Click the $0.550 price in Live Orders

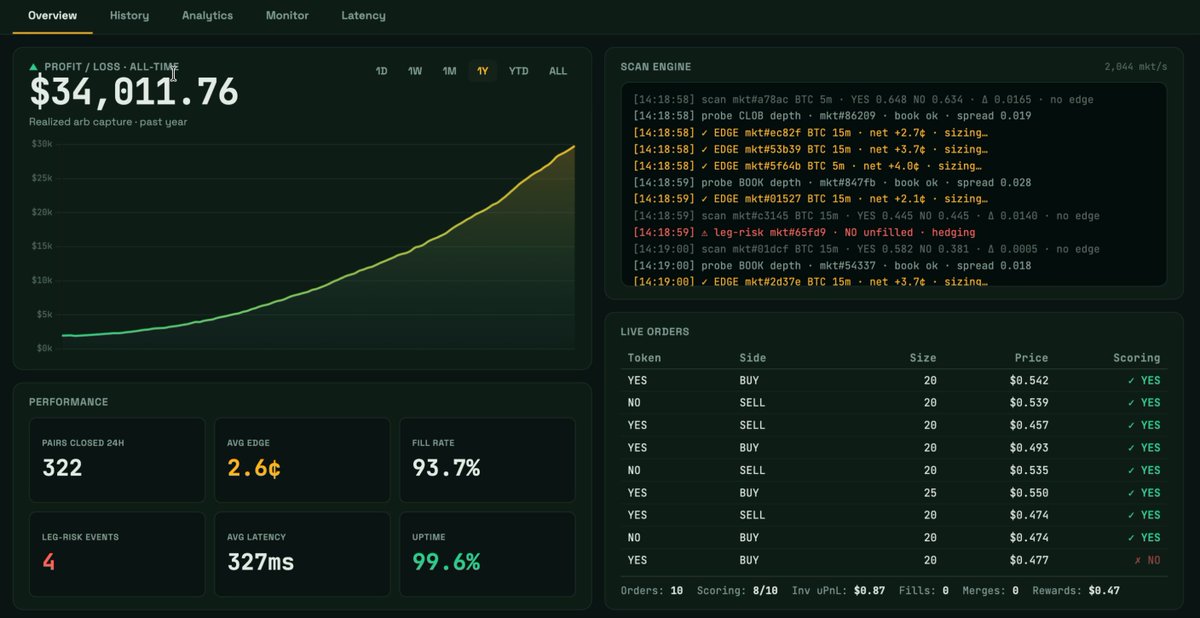tap(1031, 493)
